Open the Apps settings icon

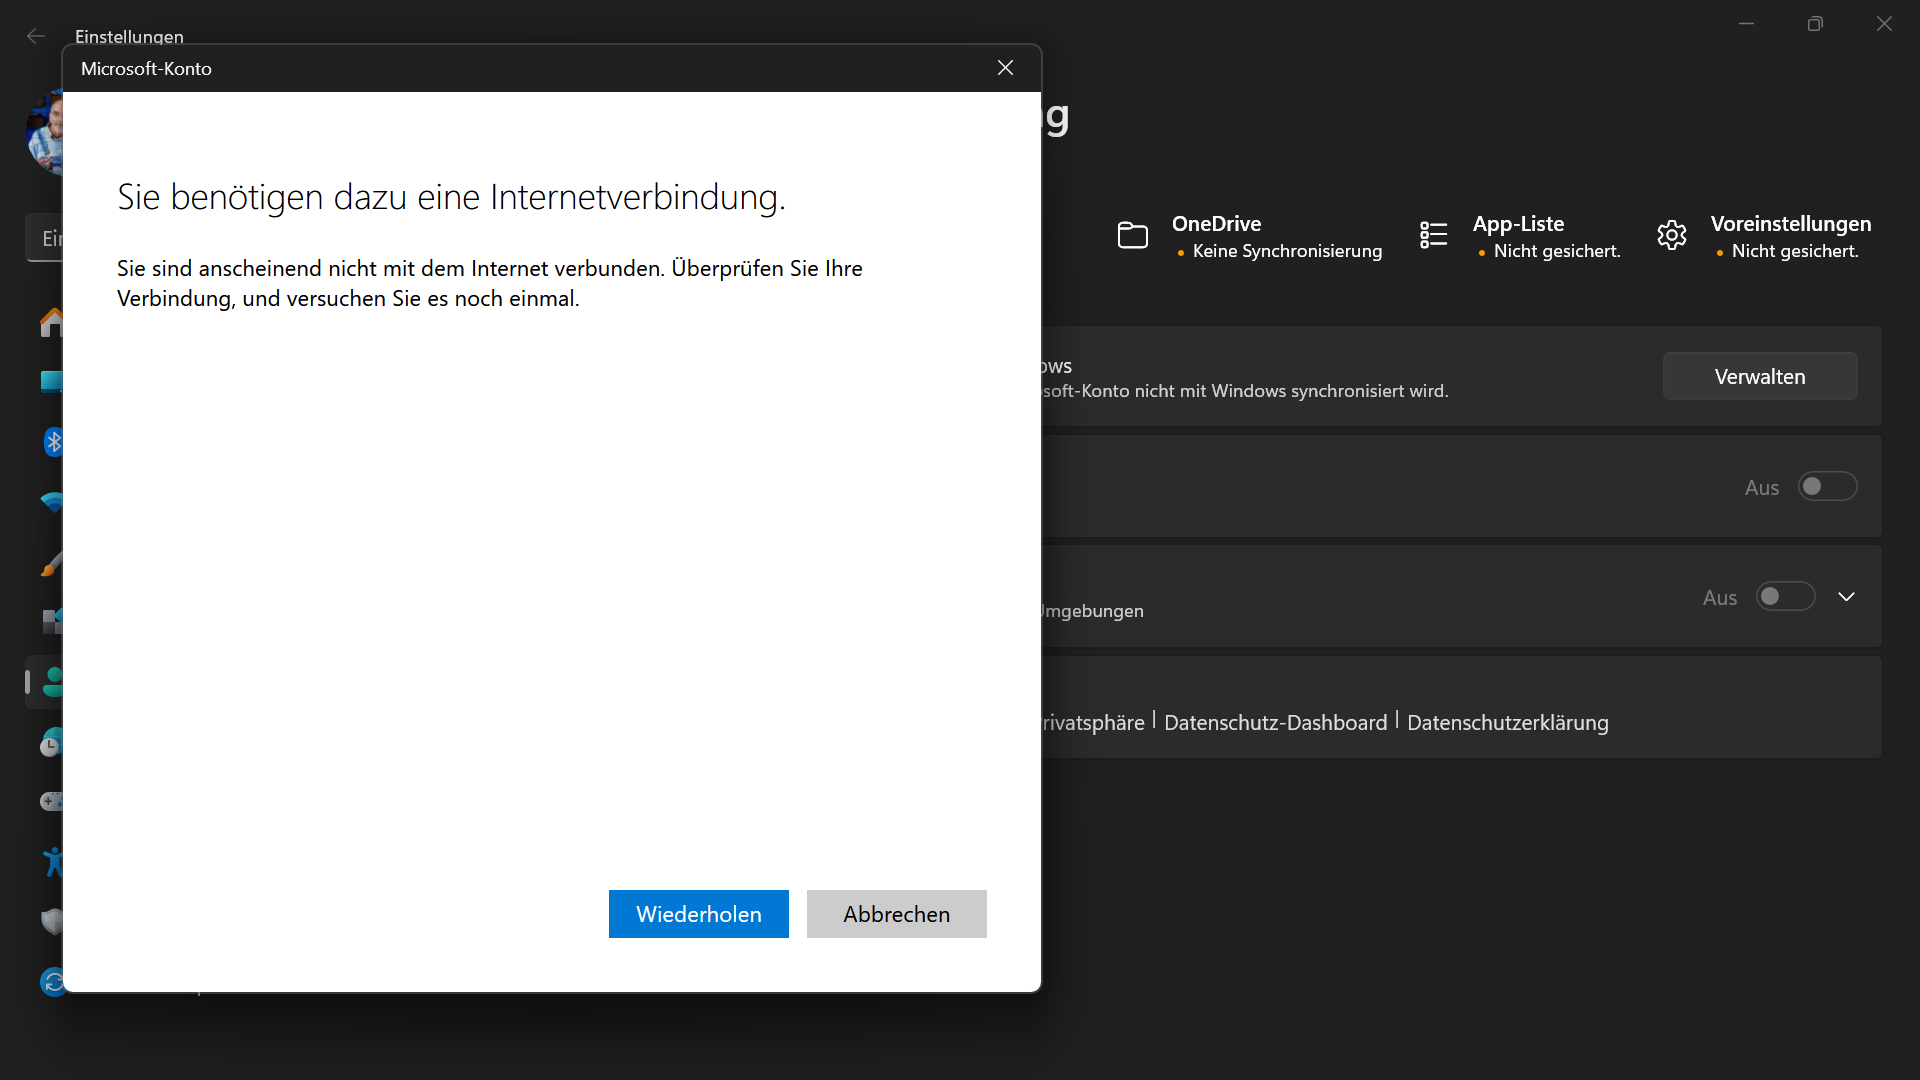click(x=52, y=622)
